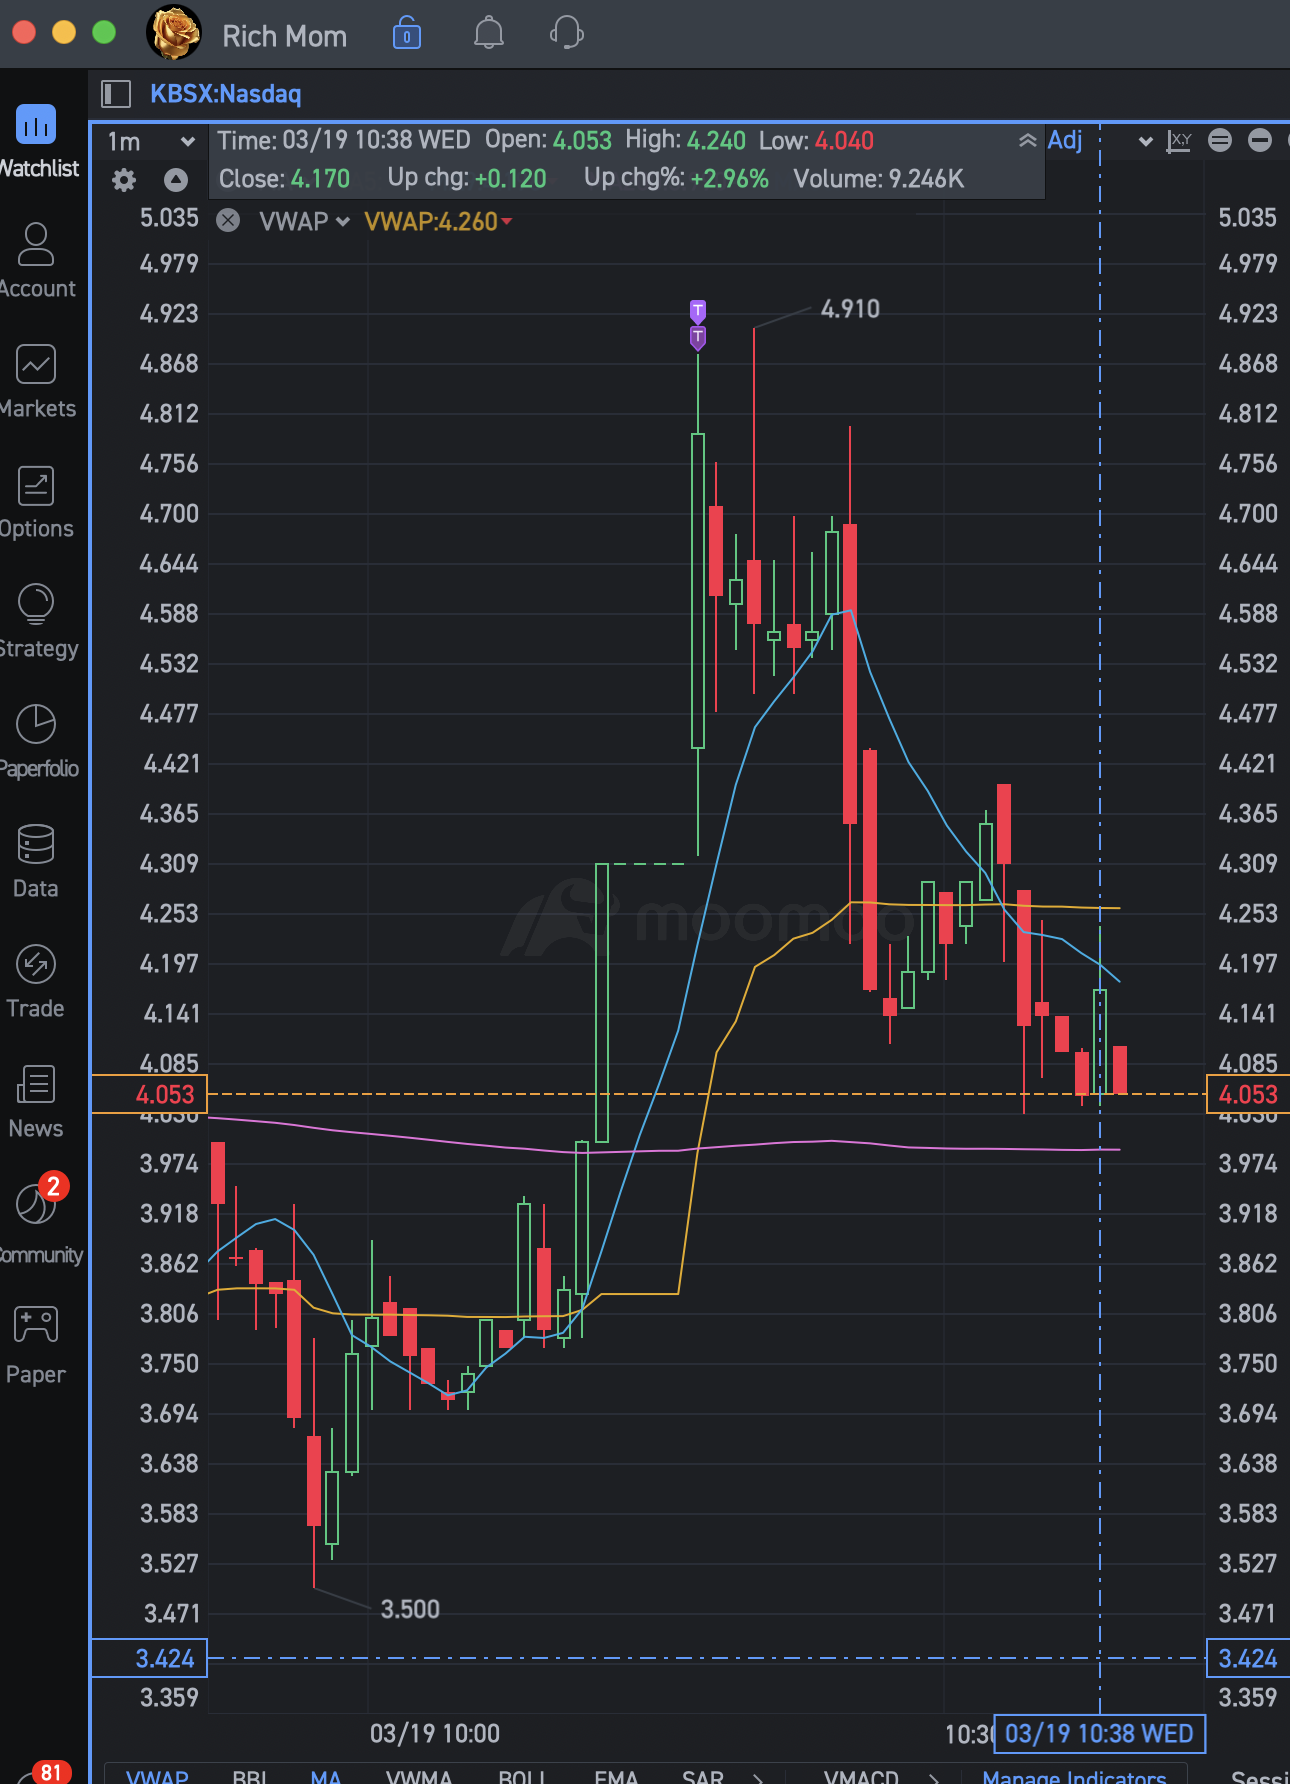The height and width of the screenshot is (1784, 1290).
Task: Click the XY axis settings icon
Action: pos(1180,141)
